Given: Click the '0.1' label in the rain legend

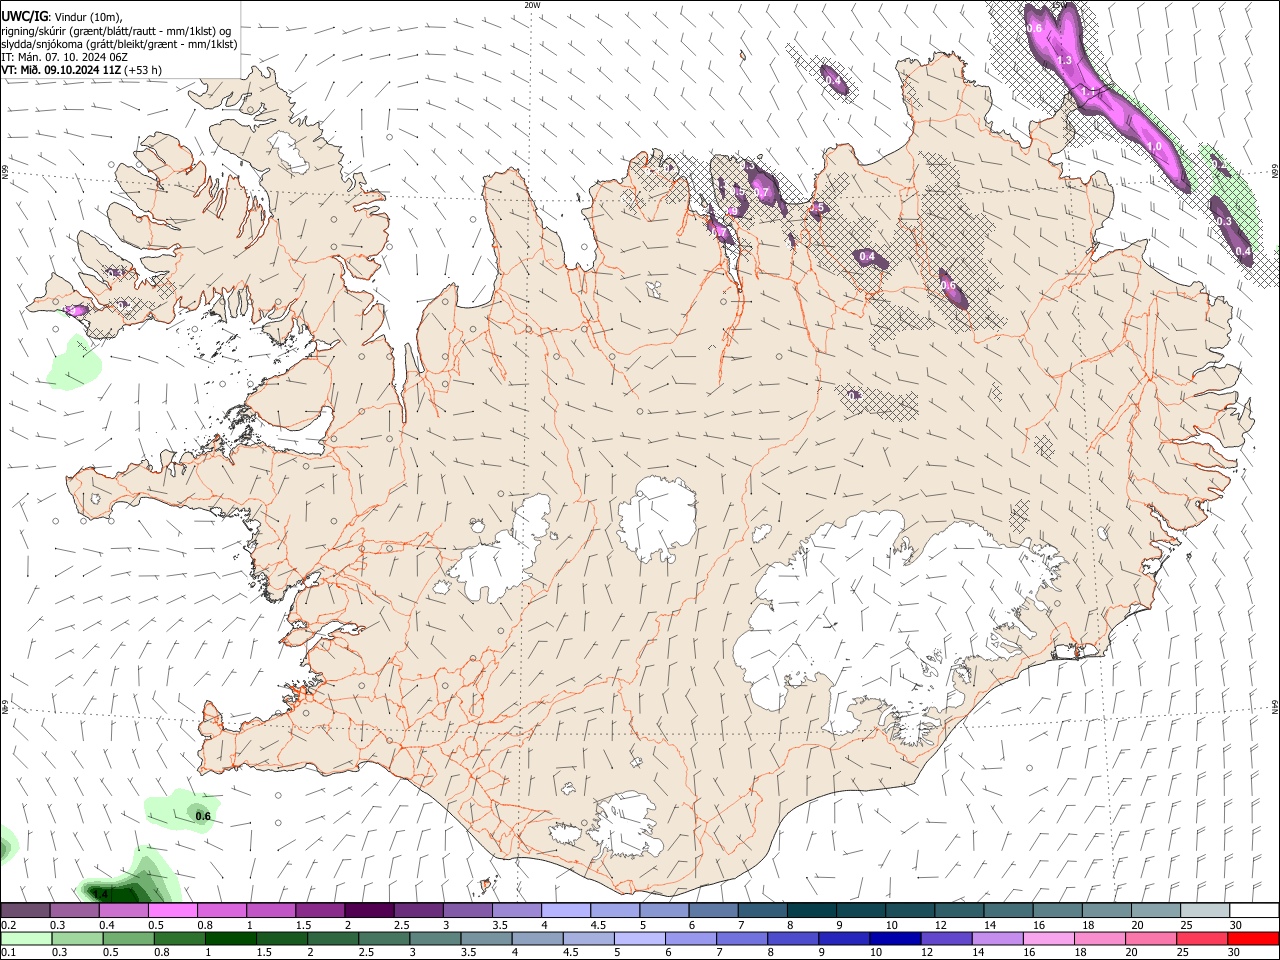Looking at the screenshot, I should [x=9, y=953].
